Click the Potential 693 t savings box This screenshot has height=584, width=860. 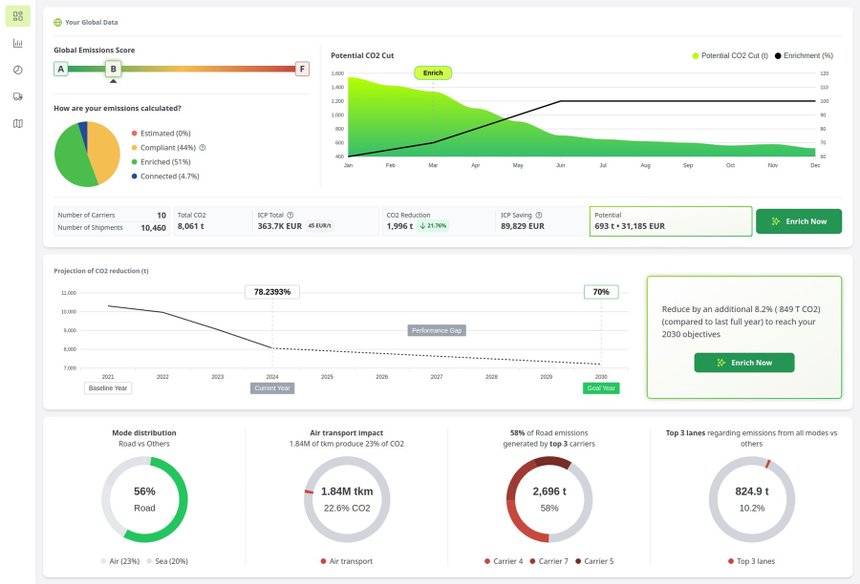pos(670,221)
